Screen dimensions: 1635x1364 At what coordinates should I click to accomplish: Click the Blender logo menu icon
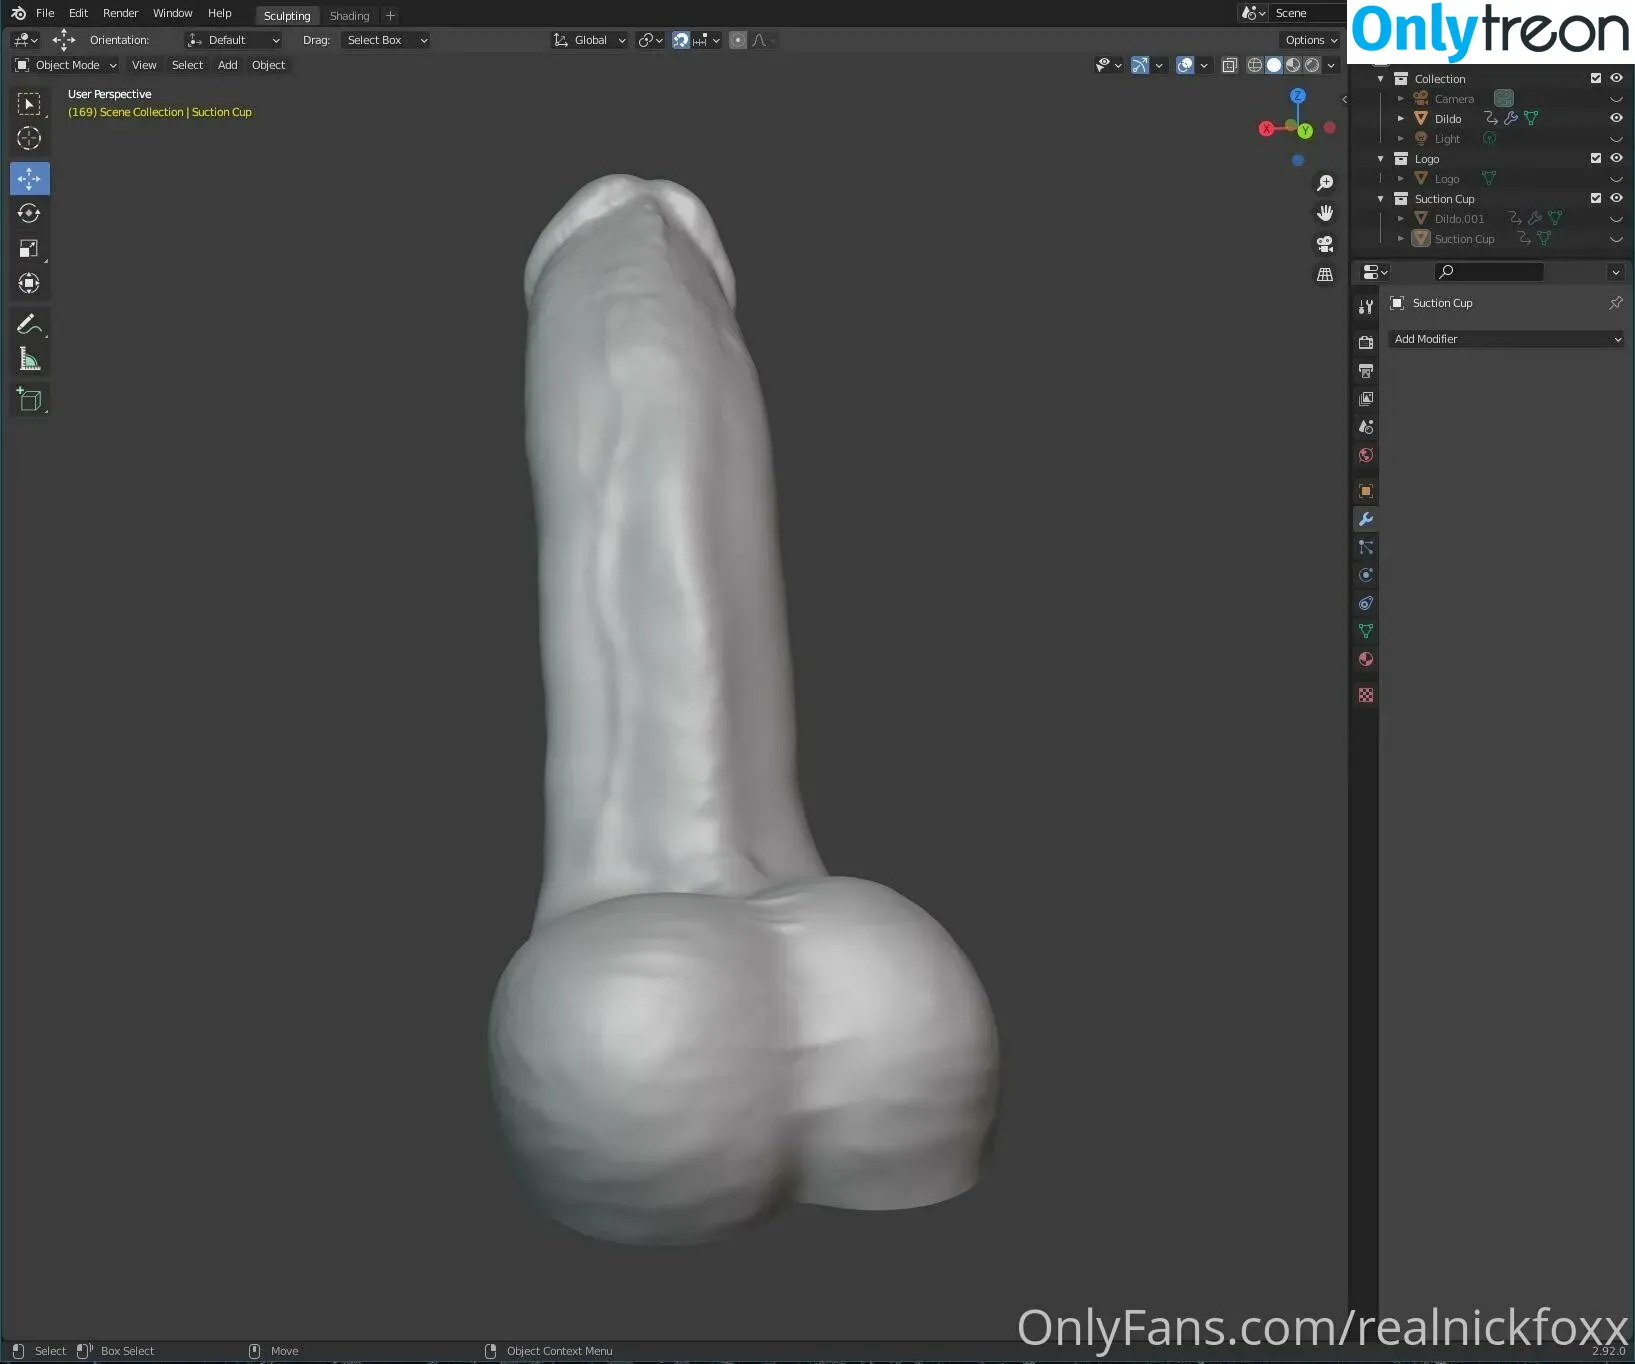click(x=18, y=13)
